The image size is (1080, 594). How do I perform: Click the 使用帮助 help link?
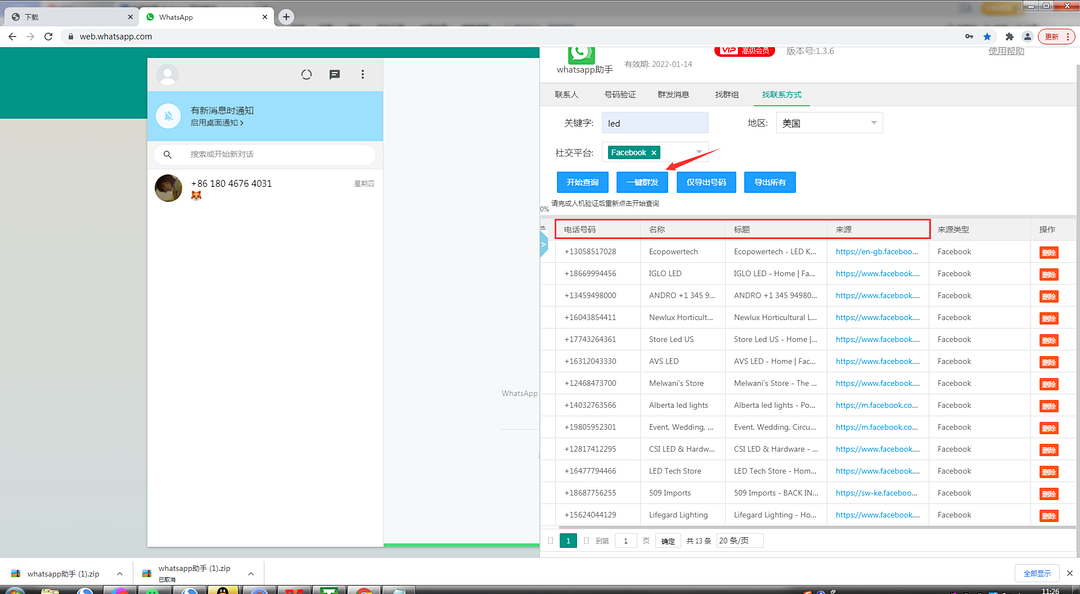1006,51
